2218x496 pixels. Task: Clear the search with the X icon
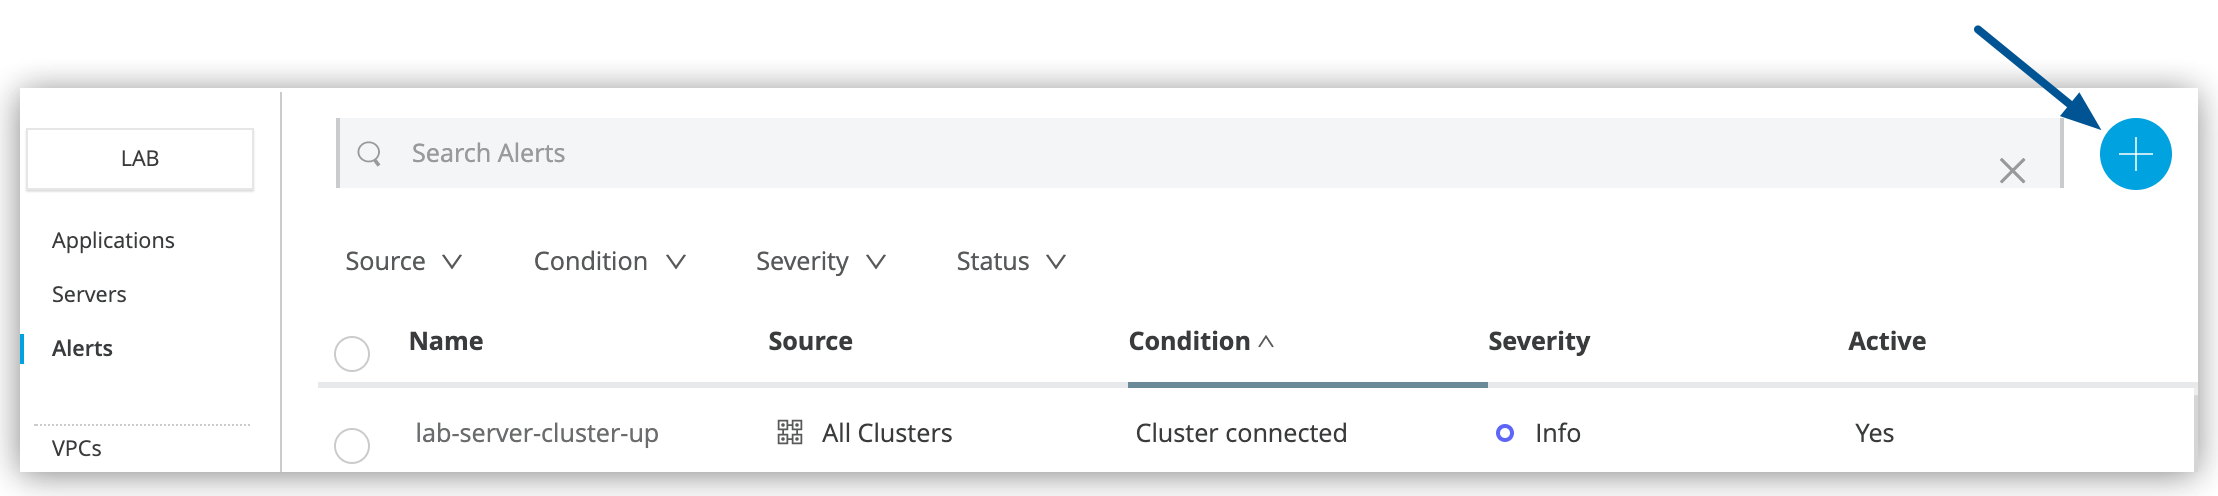point(2012,171)
